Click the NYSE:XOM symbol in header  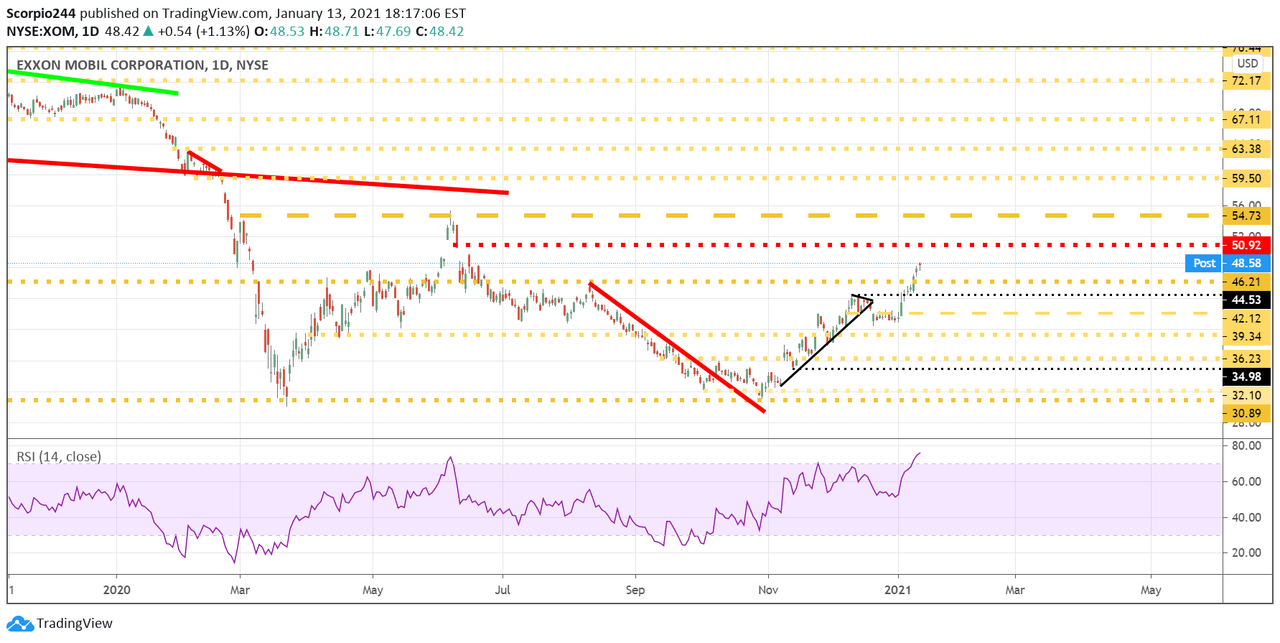click(x=44, y=32)
